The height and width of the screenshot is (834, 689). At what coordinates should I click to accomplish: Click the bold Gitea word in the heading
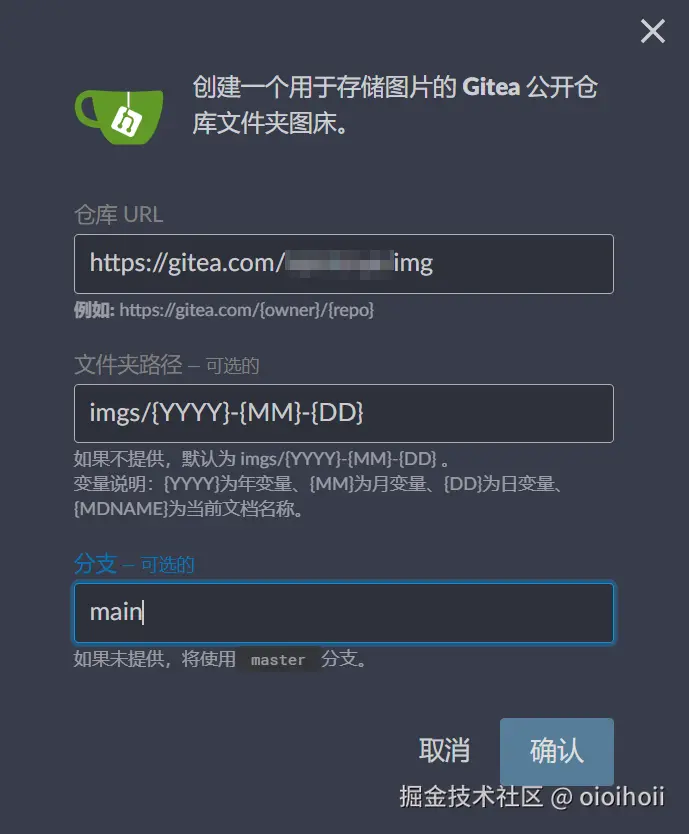pyautogui.click(x=491, y=87)
